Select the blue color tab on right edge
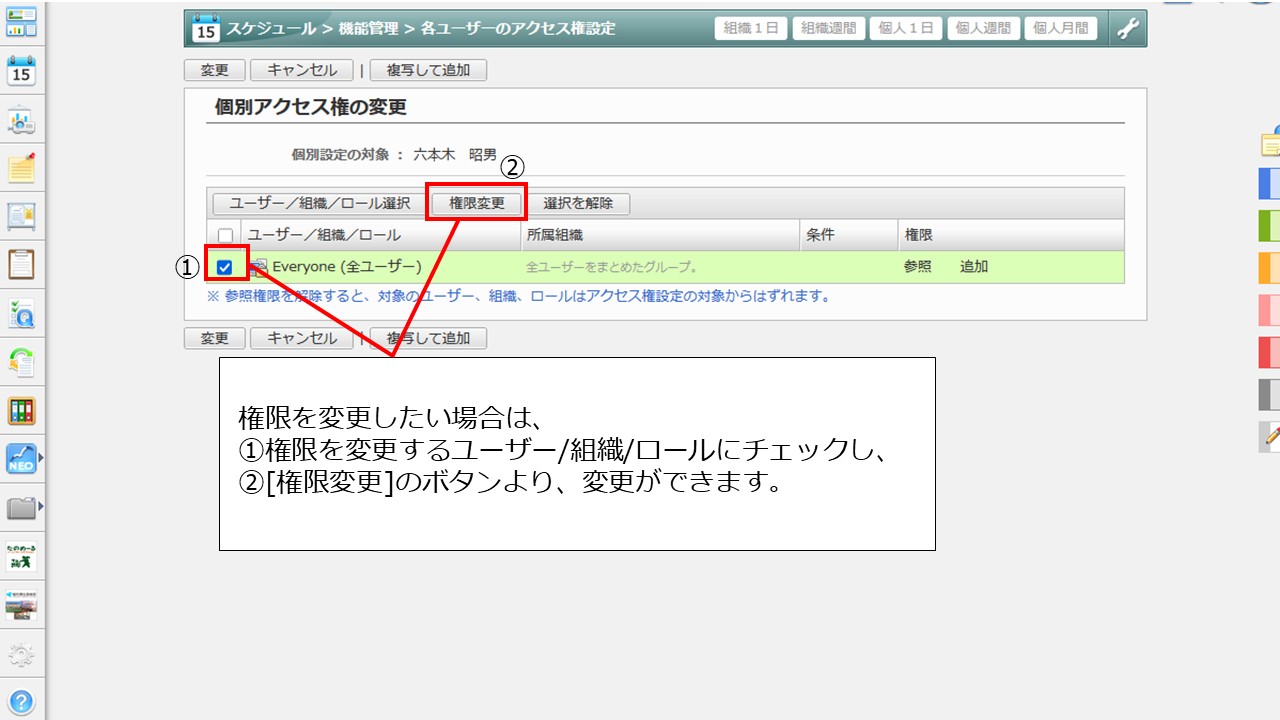Viewport: 1280px width, 720px height. [1269, 185]
